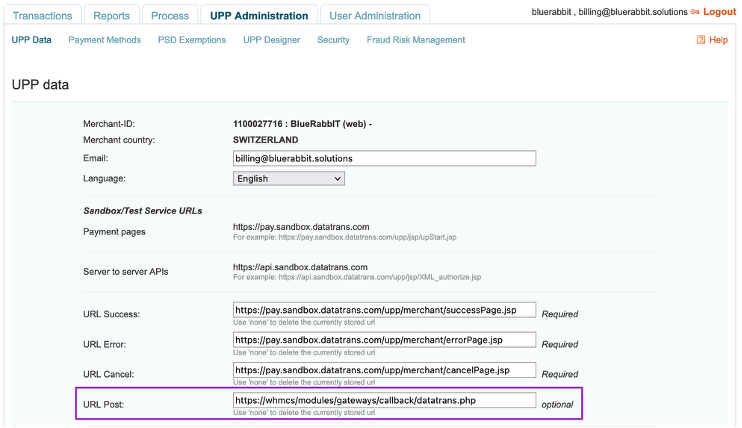This screenshot has width=742, height=428.
Task: Open PSD Exemptions section
Action: coord(192,40)
